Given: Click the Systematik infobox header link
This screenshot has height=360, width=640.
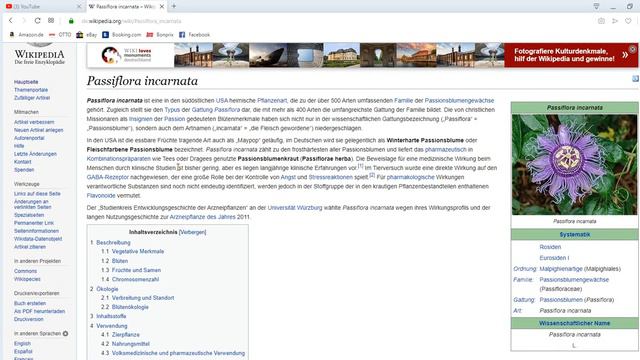Looking at the screenshot, I should click(x=575, y=235).
